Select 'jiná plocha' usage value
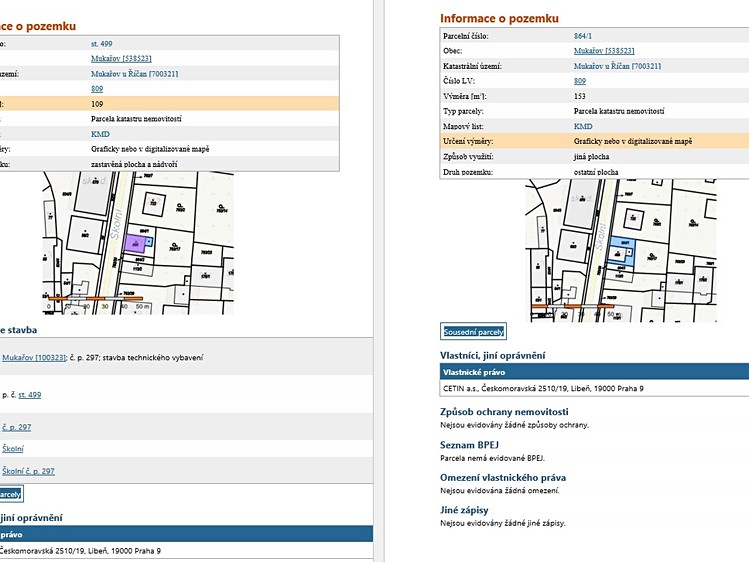The width and height of the screenshot is (749, 562). click(x=591, y=157)
